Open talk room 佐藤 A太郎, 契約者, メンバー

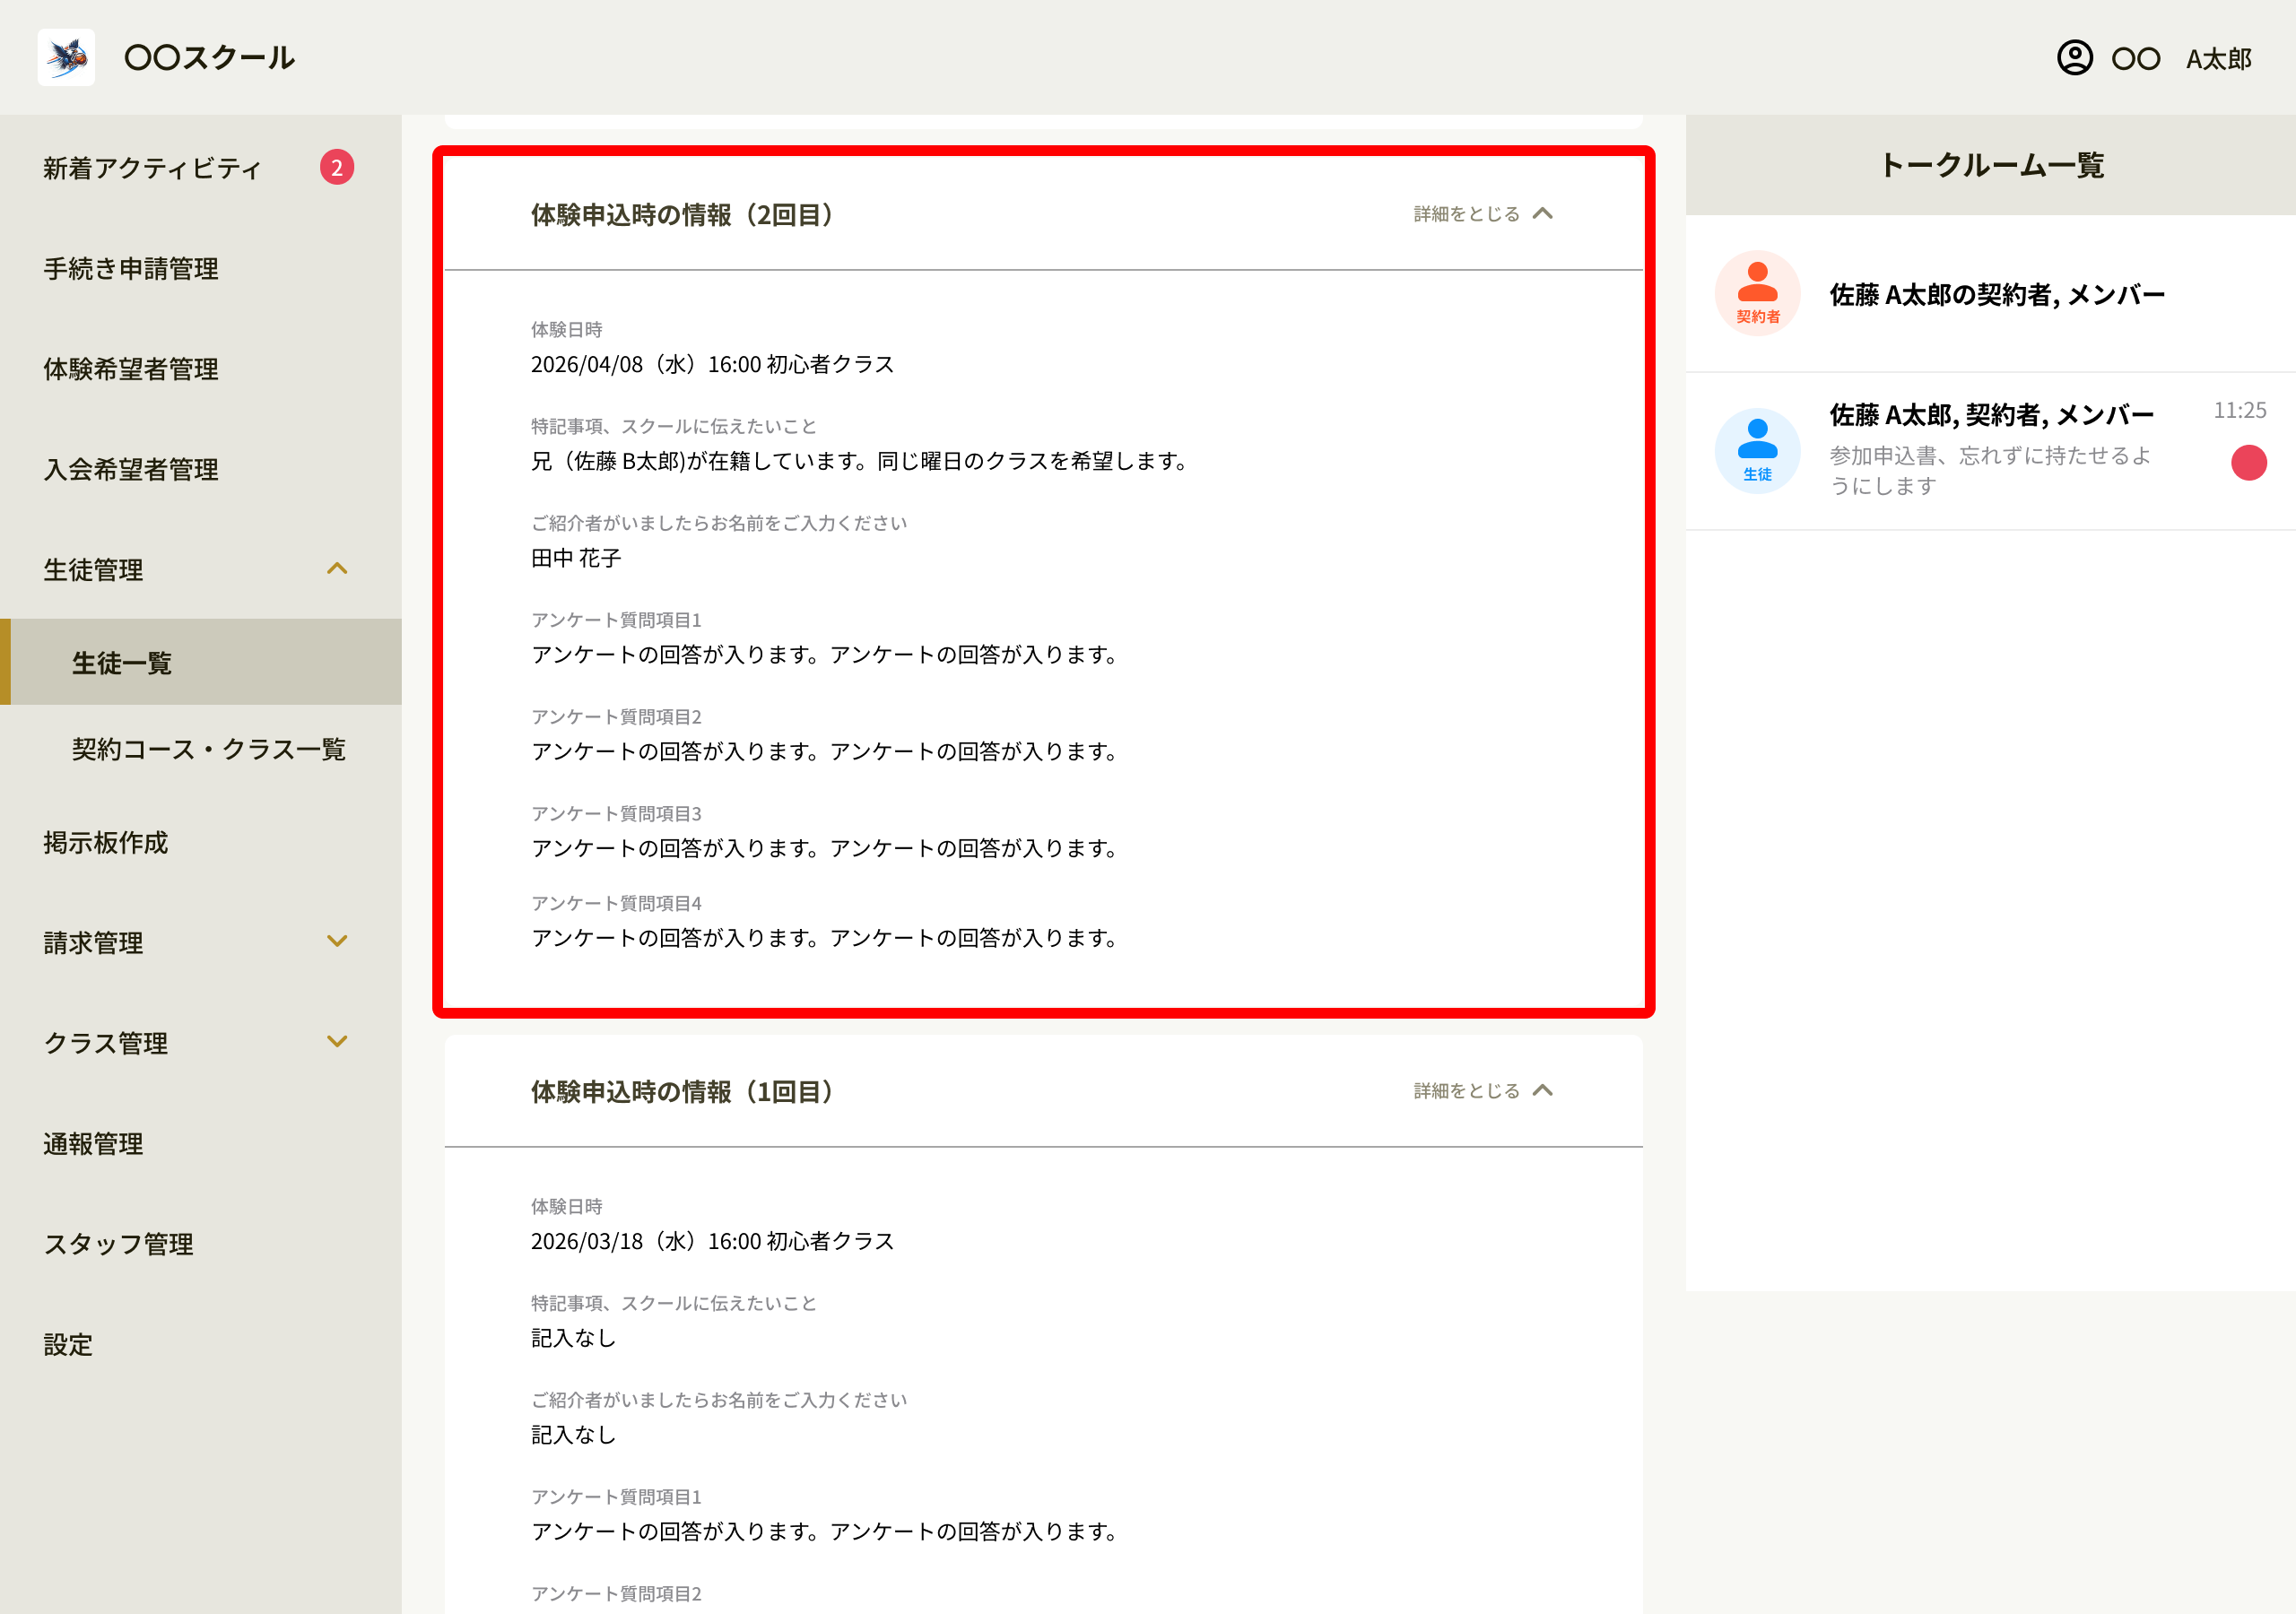coord(1990,452)
